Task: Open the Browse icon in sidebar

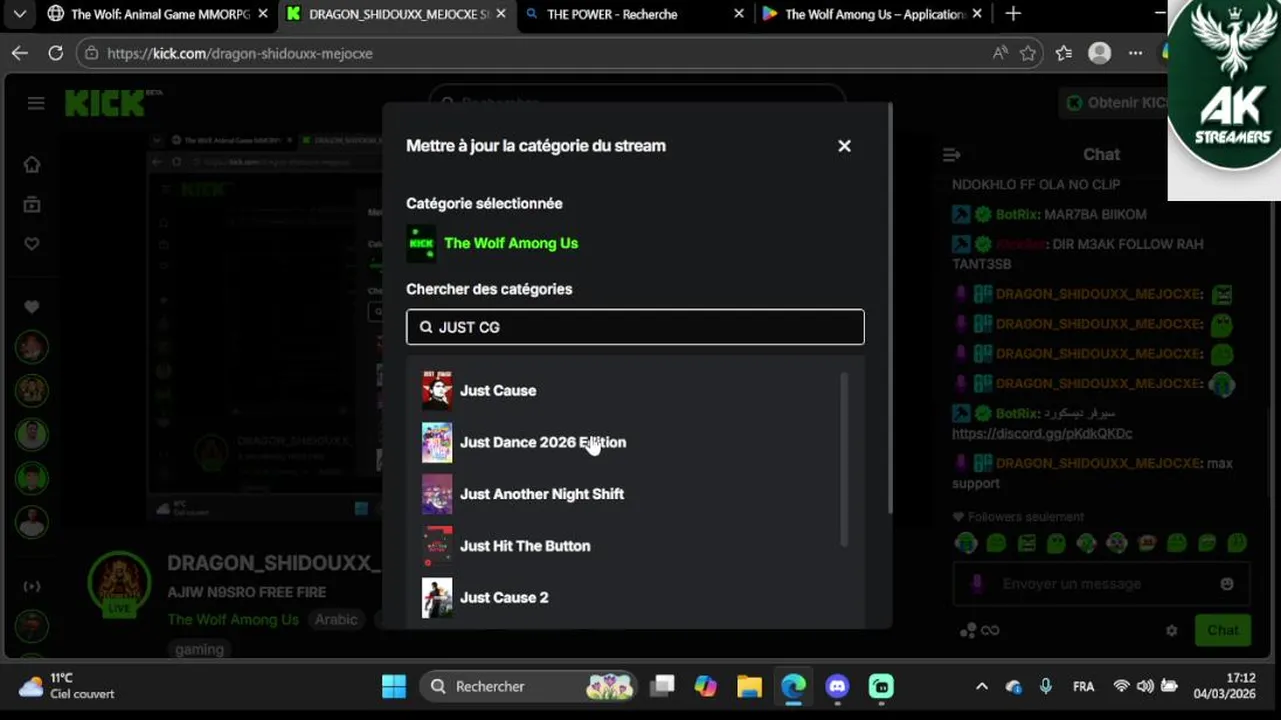Action: coord(32,204)
